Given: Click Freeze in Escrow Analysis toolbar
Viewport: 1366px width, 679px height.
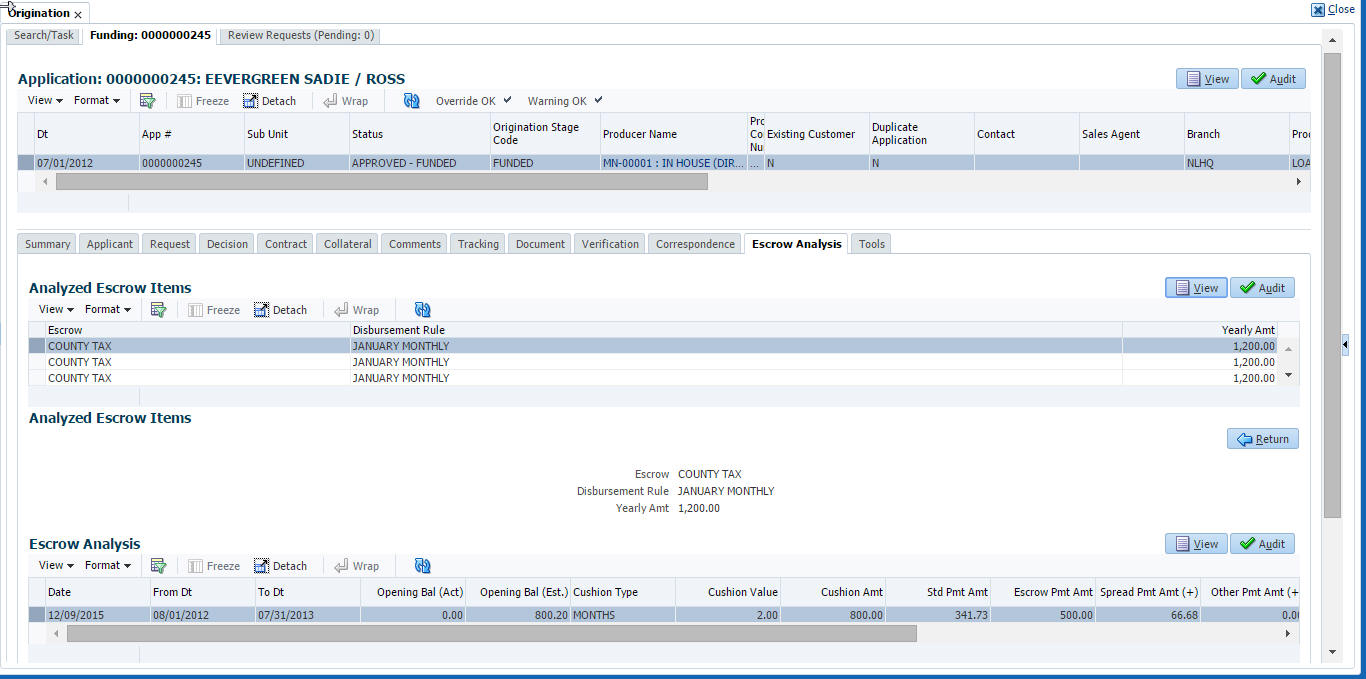Looking at the screenshot, I should (214, 566).
